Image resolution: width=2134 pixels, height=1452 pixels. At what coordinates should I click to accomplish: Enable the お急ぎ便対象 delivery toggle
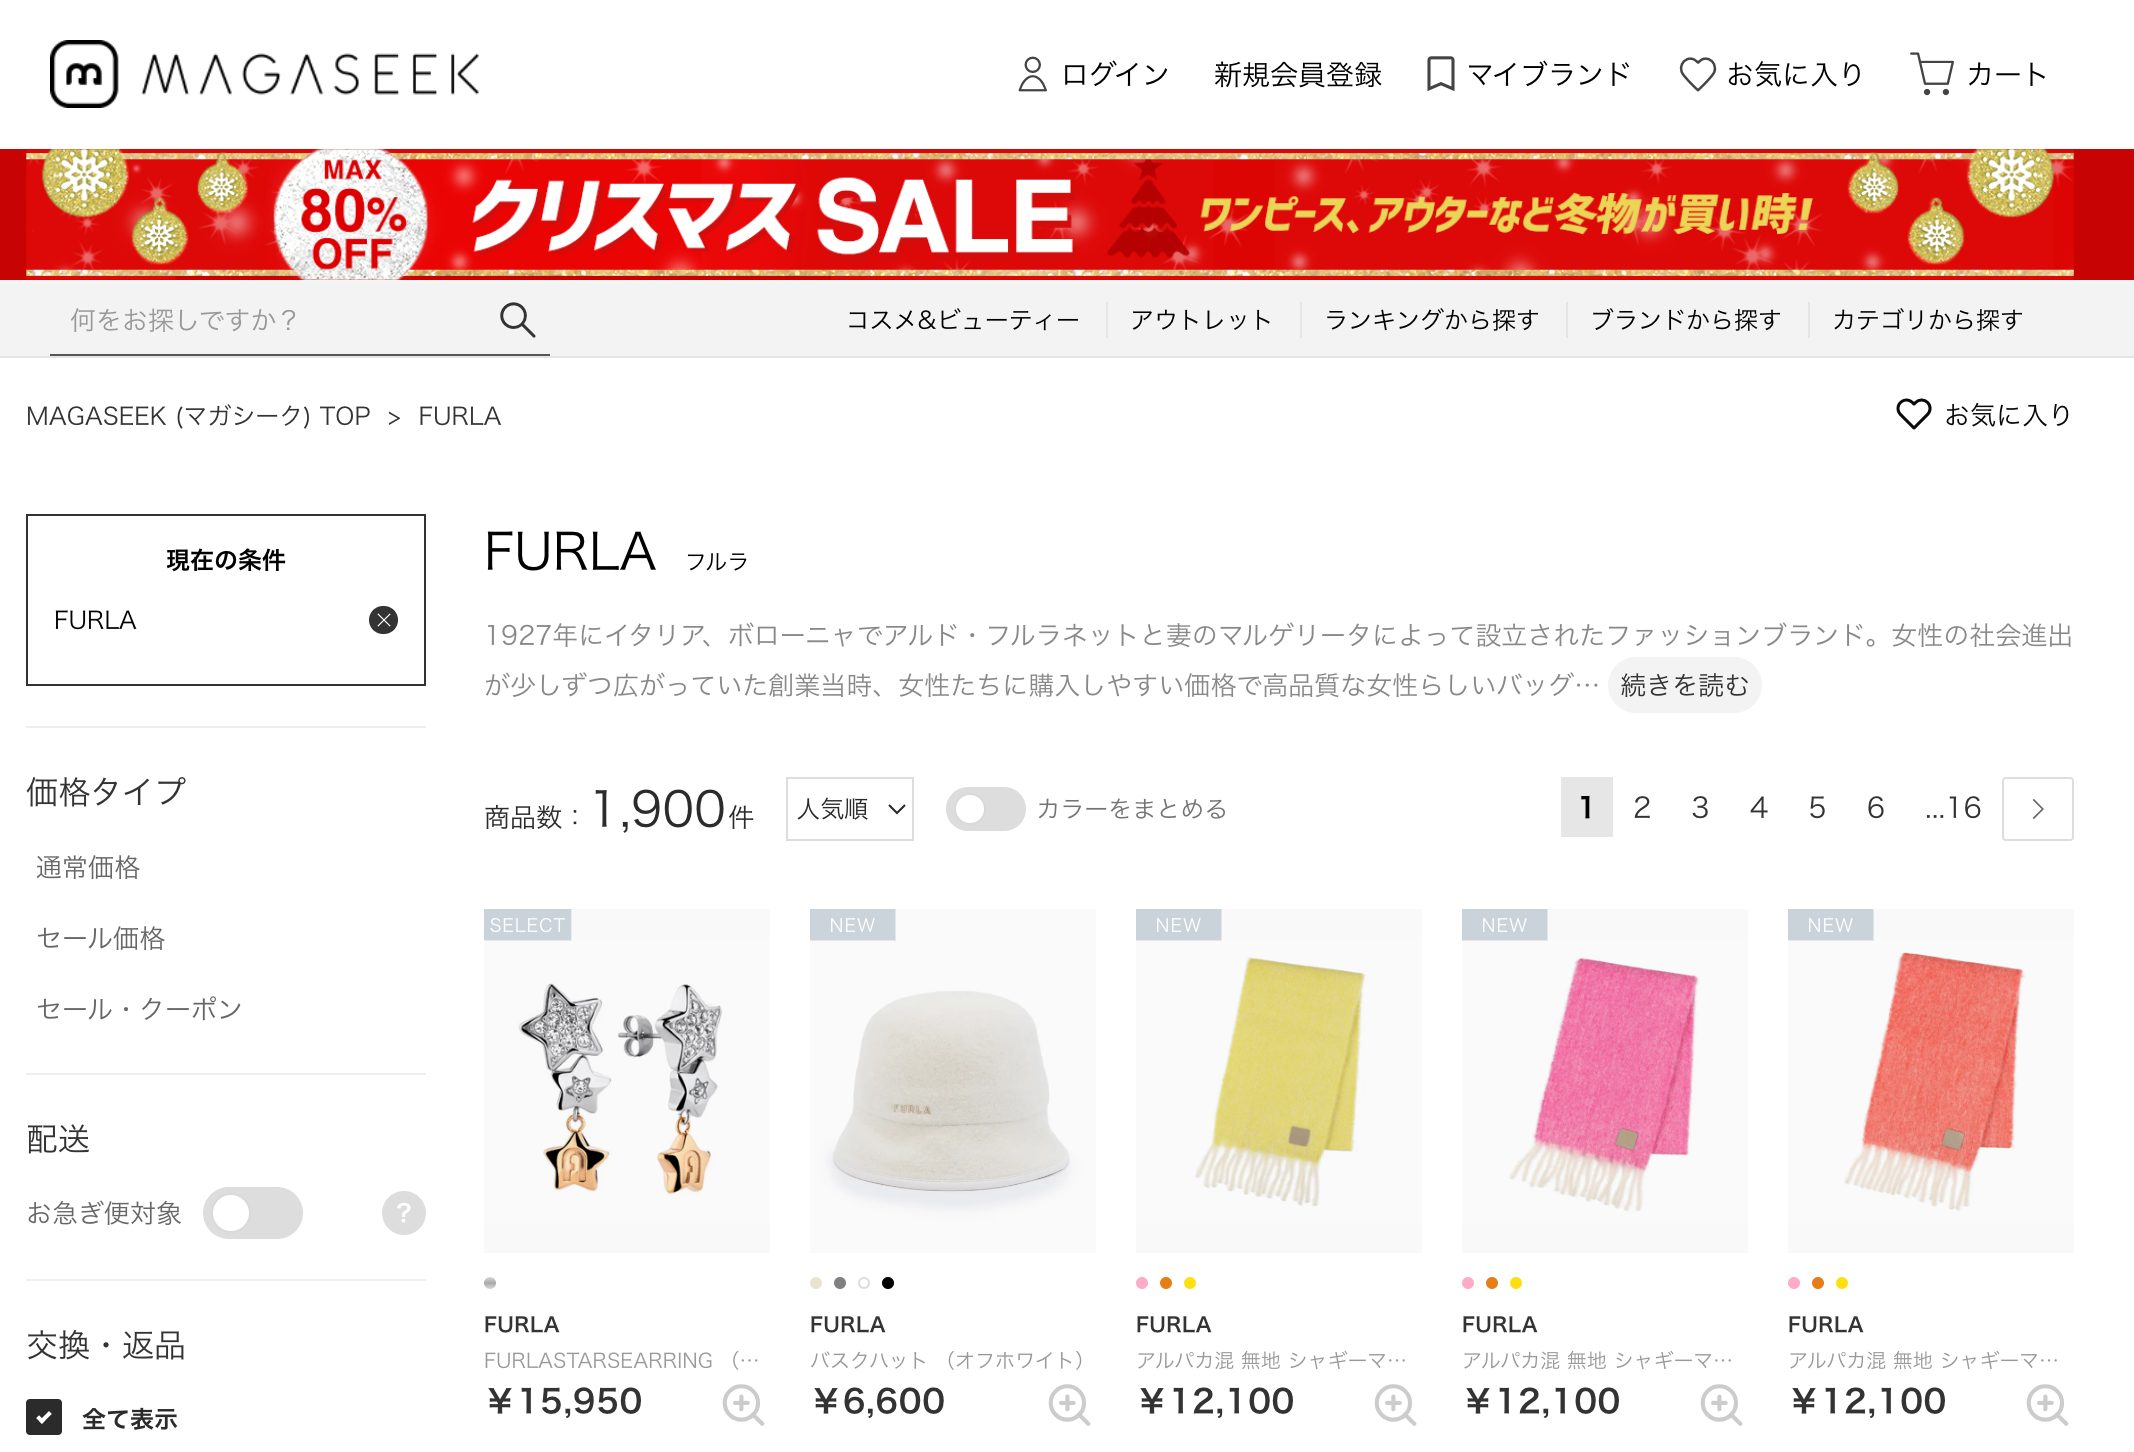253,1213
